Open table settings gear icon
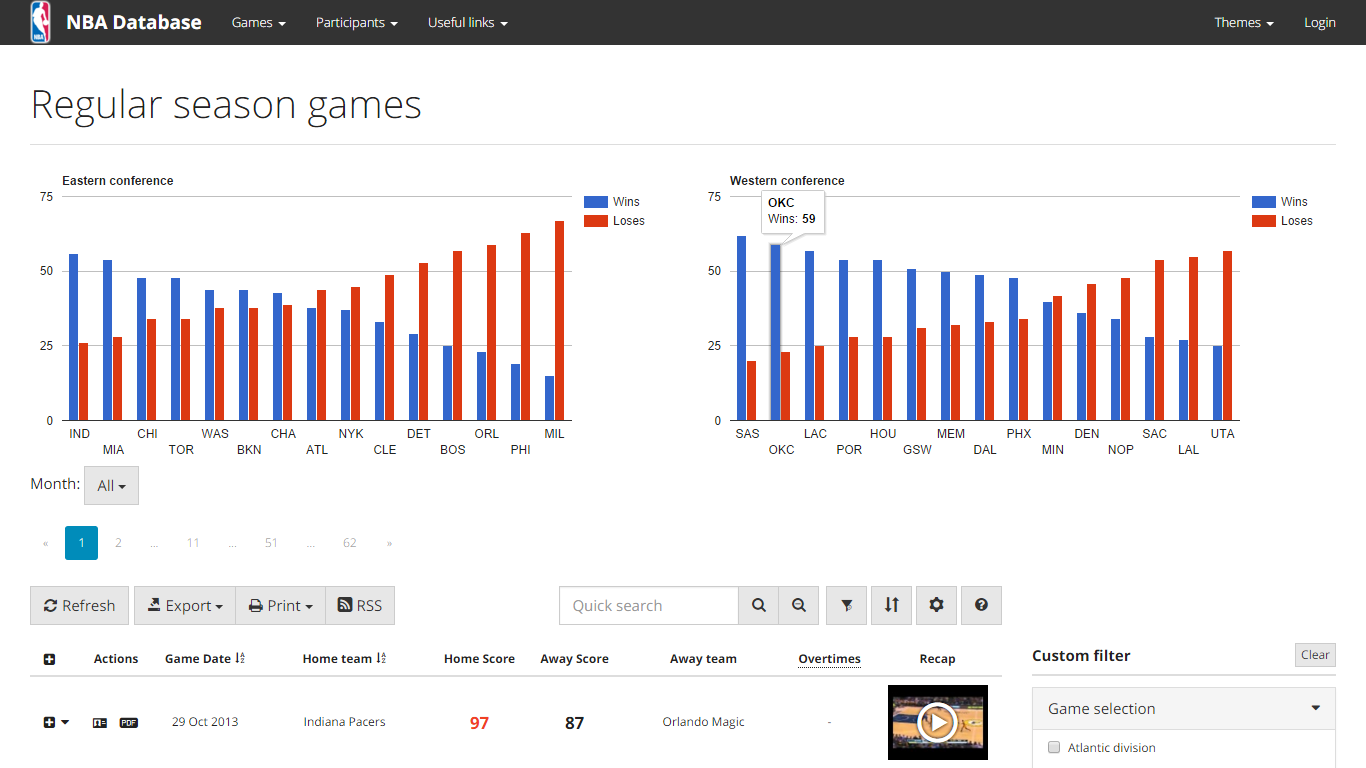Screen dimensions: 1366x768 point(936,605)
